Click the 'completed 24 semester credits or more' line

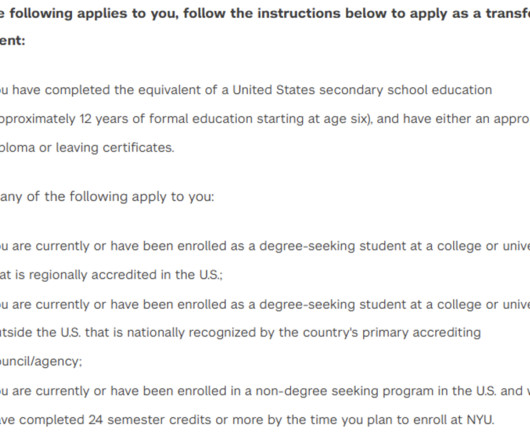(247, 420)
